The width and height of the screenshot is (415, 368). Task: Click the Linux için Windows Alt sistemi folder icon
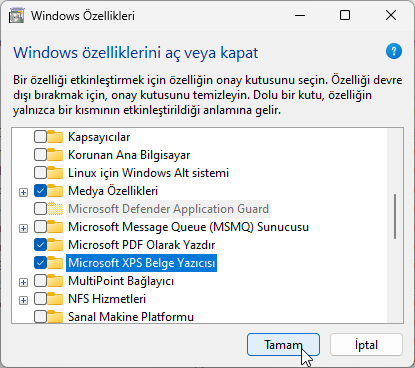pyautogui.click(x=55, y=173)
